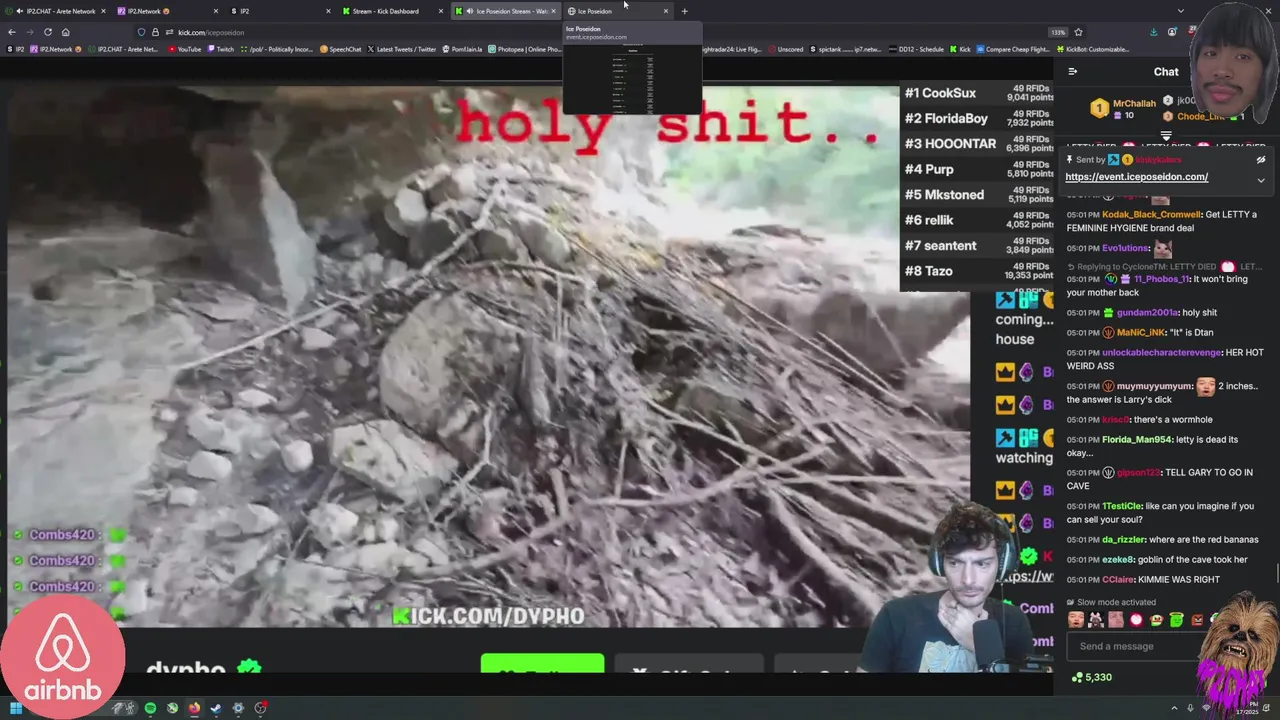The width and height of the screenshot is (1280, 720).
Task: Open the event.iceposeidon.com link in chat
Action: pos(1136,177)
